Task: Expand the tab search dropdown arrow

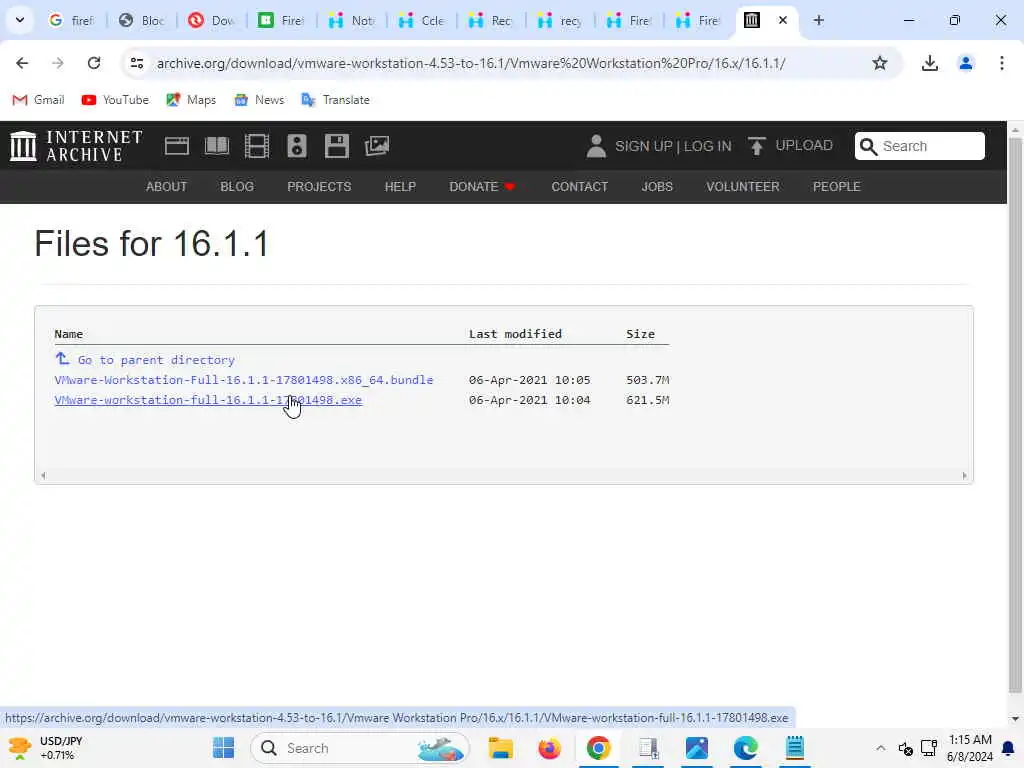Action: (20, 20)
